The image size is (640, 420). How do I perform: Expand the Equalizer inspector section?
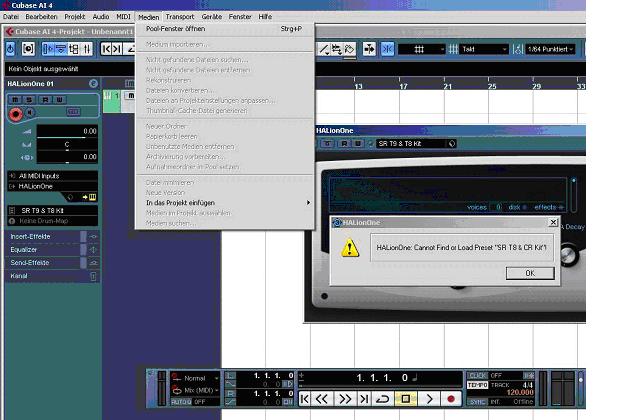tap(53, 250)
